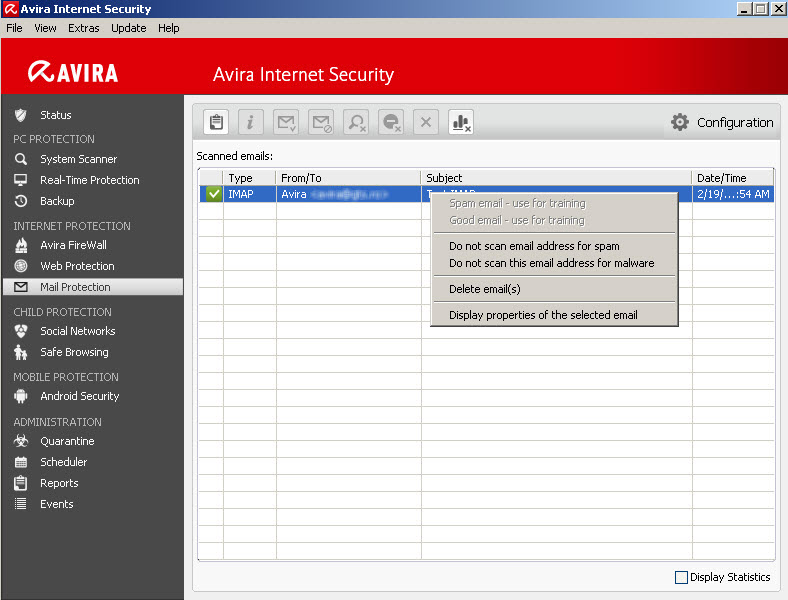This screenshot has width=788, height=600.
Task: Open Backup section
Action: [57, 201]
